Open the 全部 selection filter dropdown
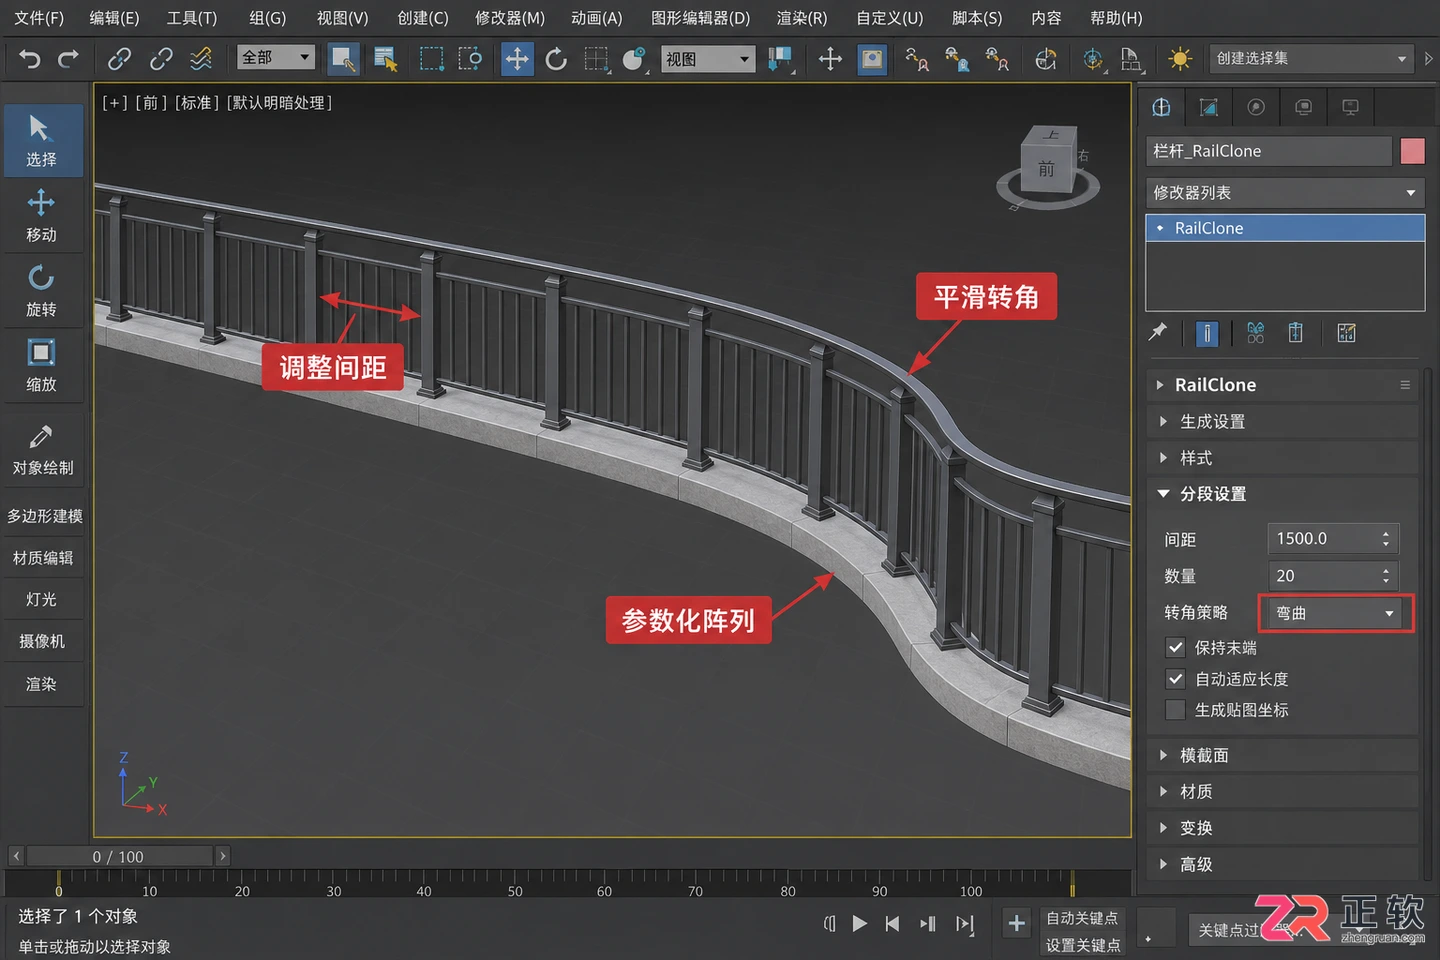This screenshot has height=960, width=1440. 276,58
